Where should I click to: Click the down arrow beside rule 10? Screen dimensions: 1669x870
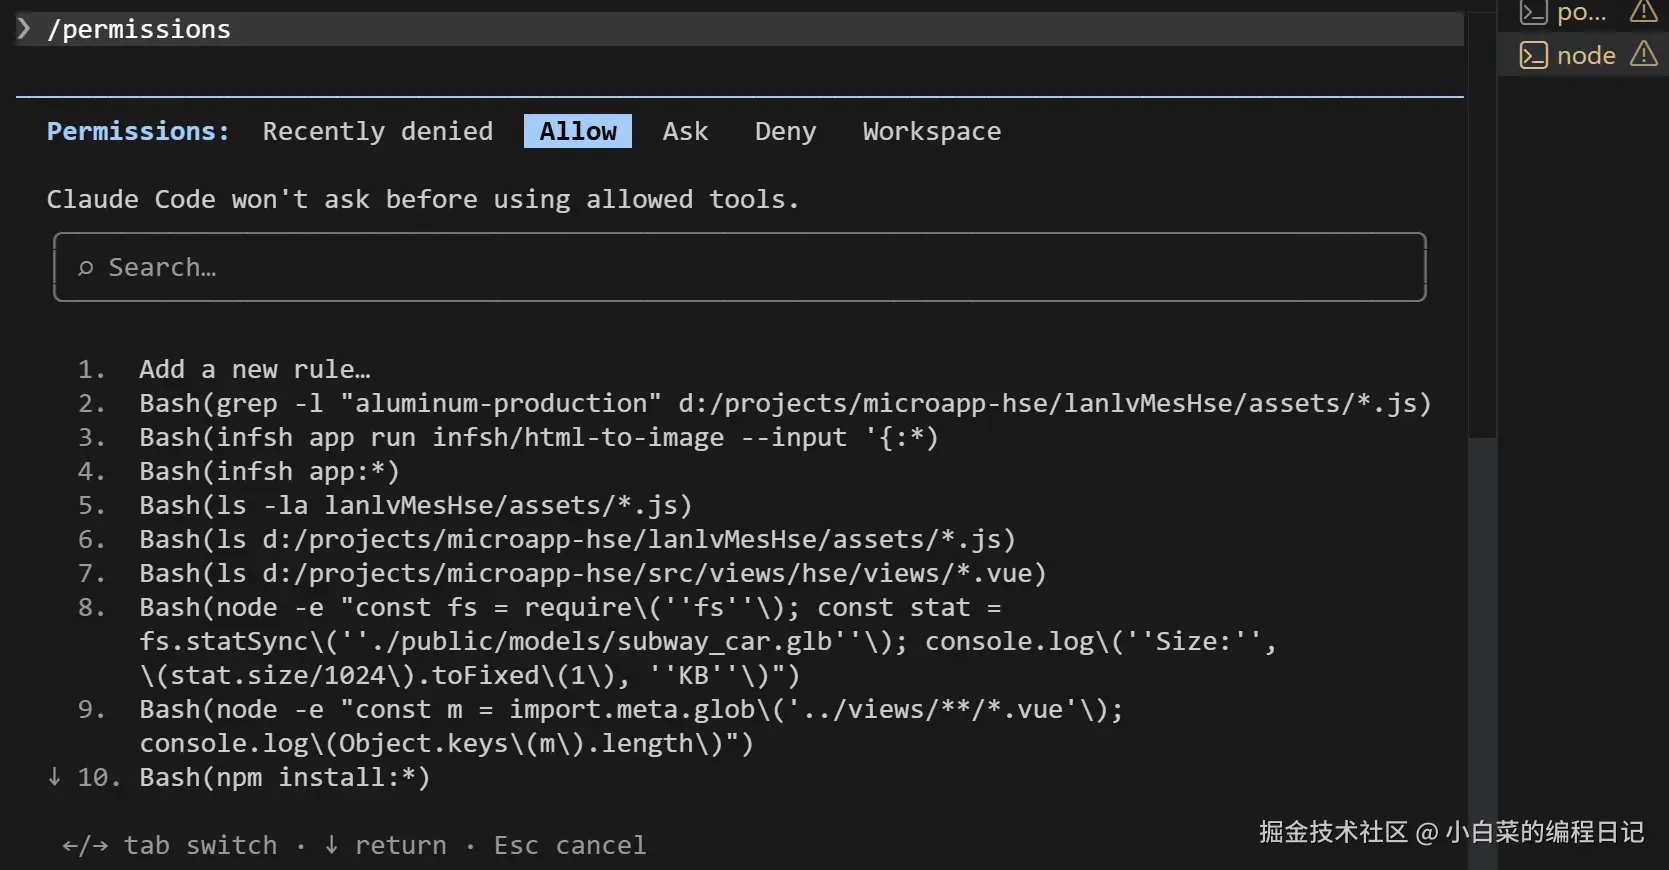(x=54, y=777)
